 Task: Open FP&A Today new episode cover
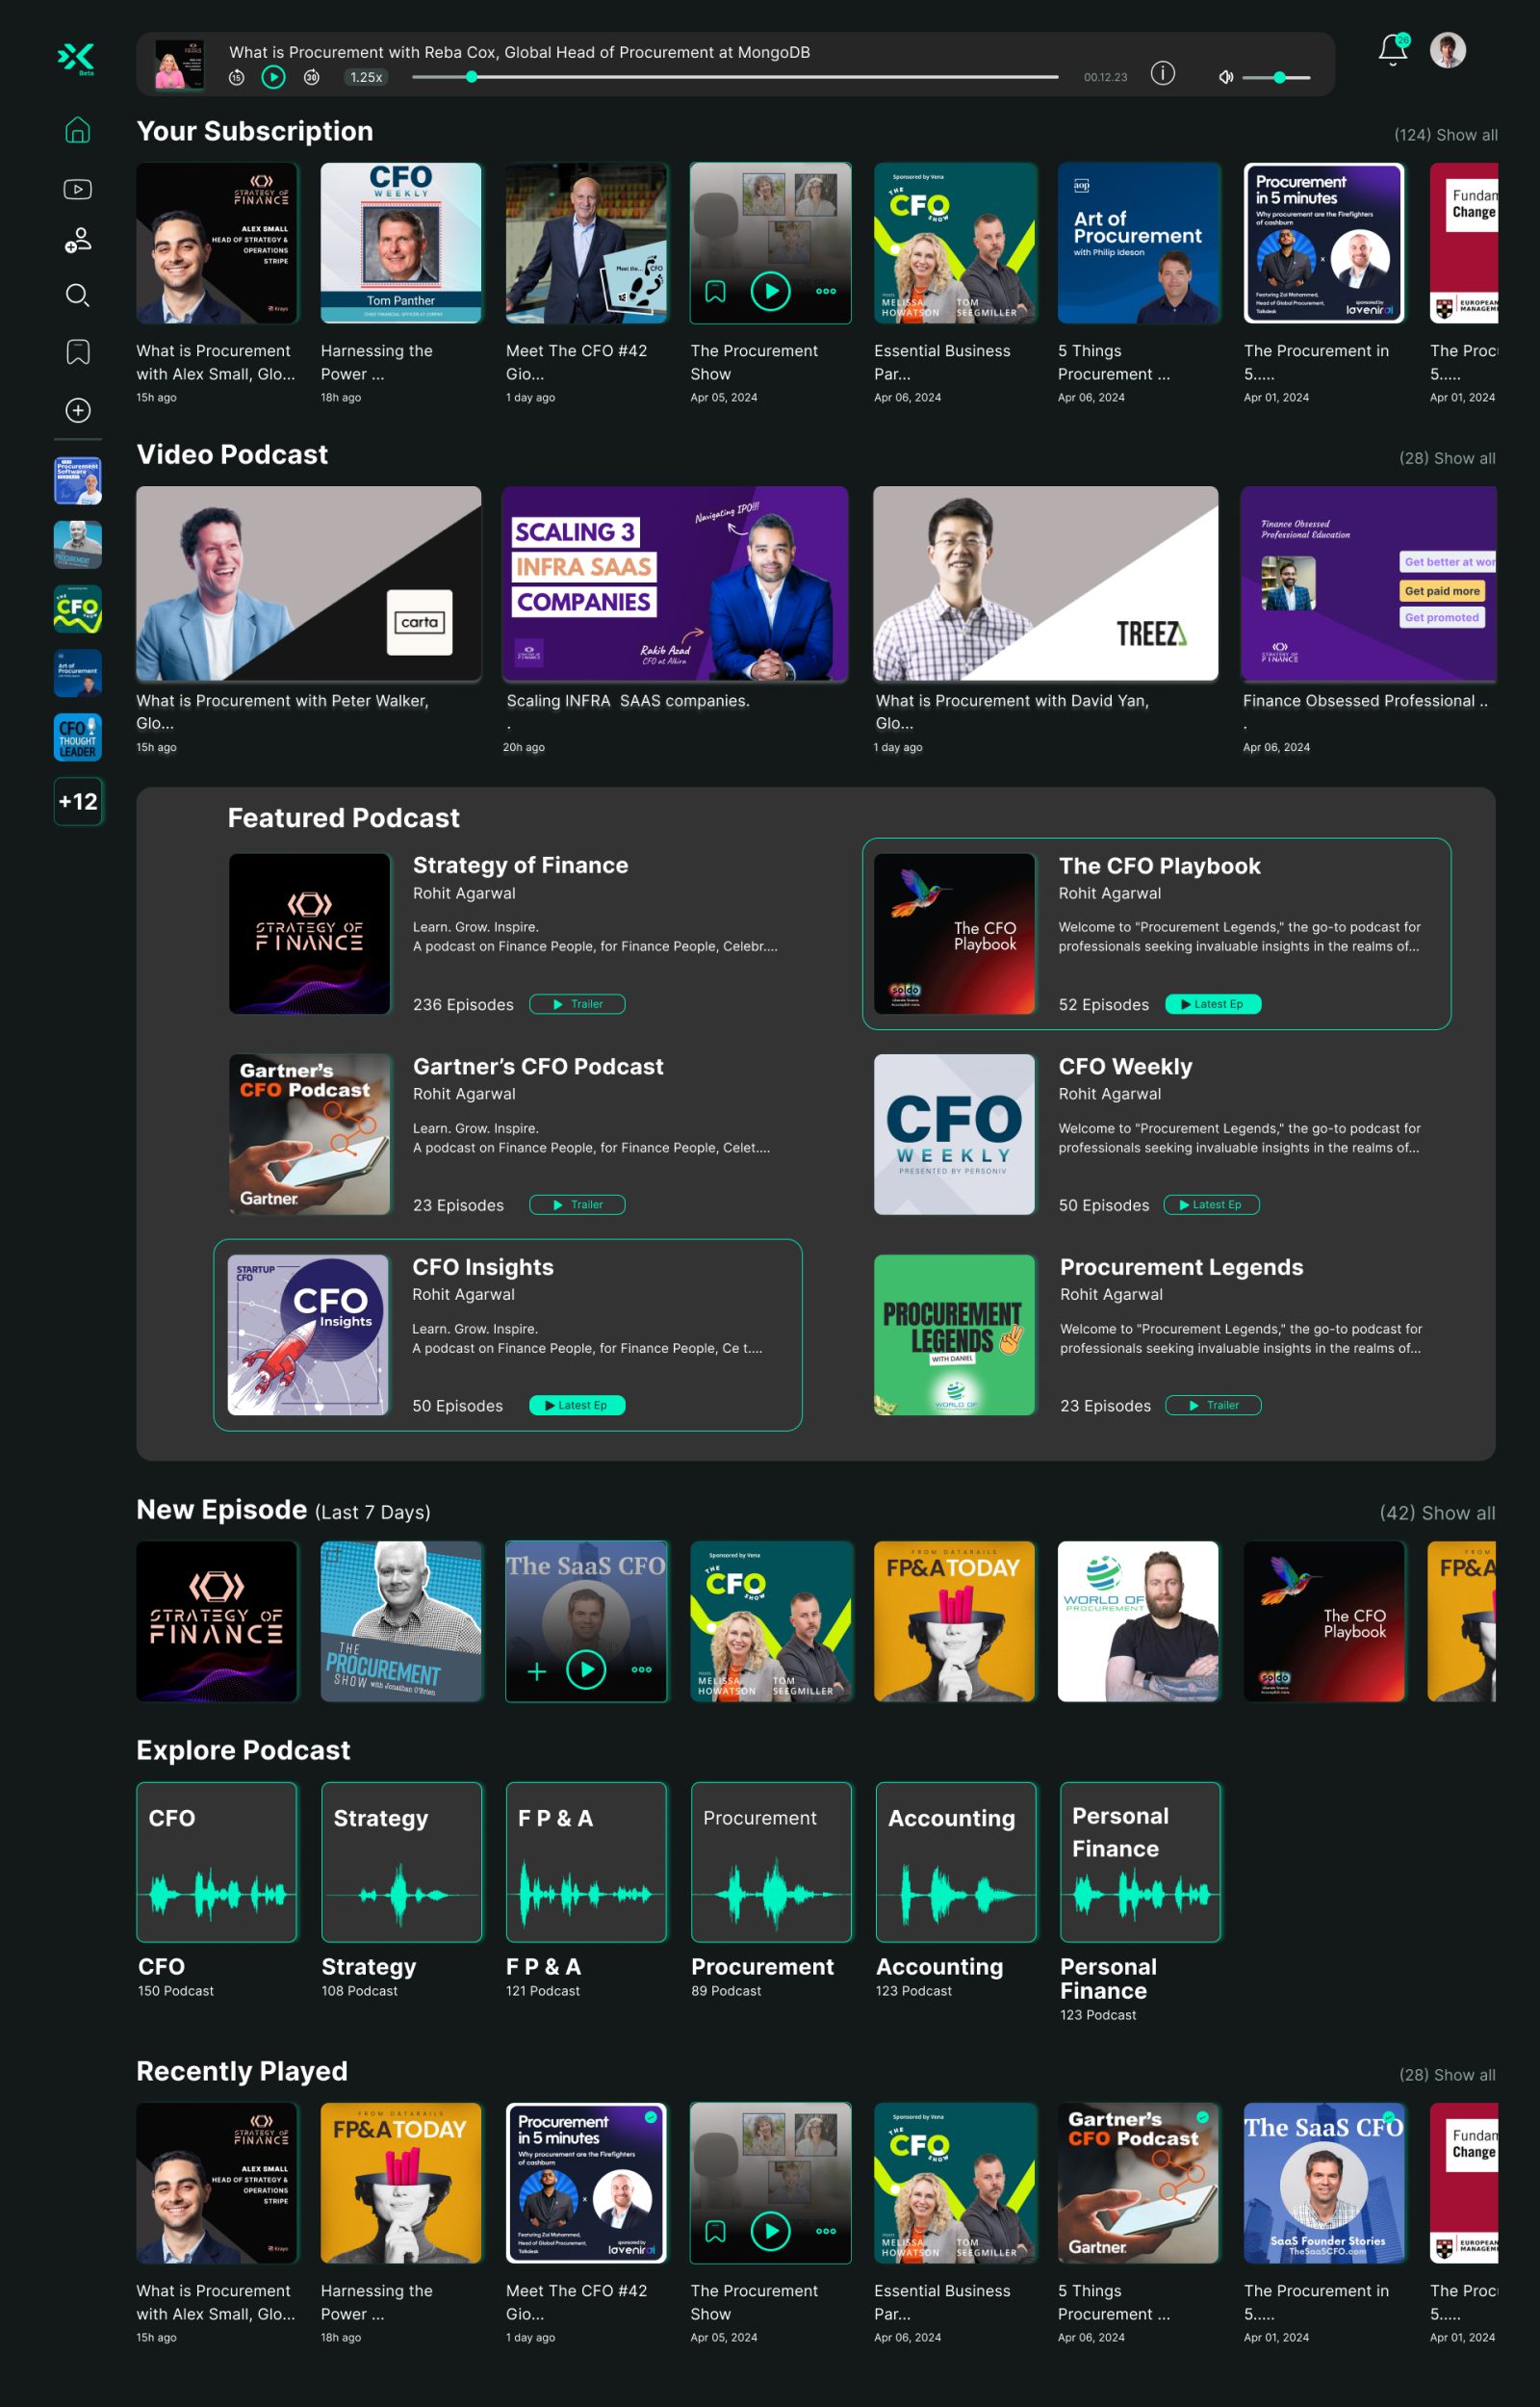point(955,1621)
